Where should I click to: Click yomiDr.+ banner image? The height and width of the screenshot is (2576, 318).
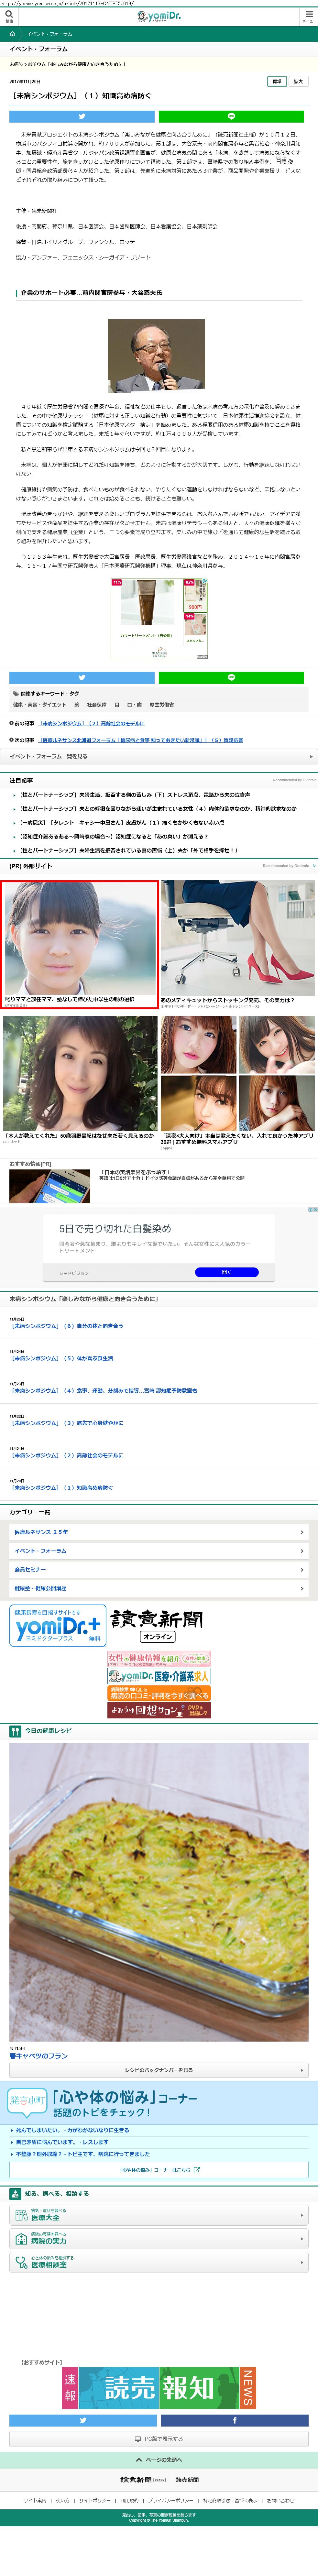tap(58, 1625)
